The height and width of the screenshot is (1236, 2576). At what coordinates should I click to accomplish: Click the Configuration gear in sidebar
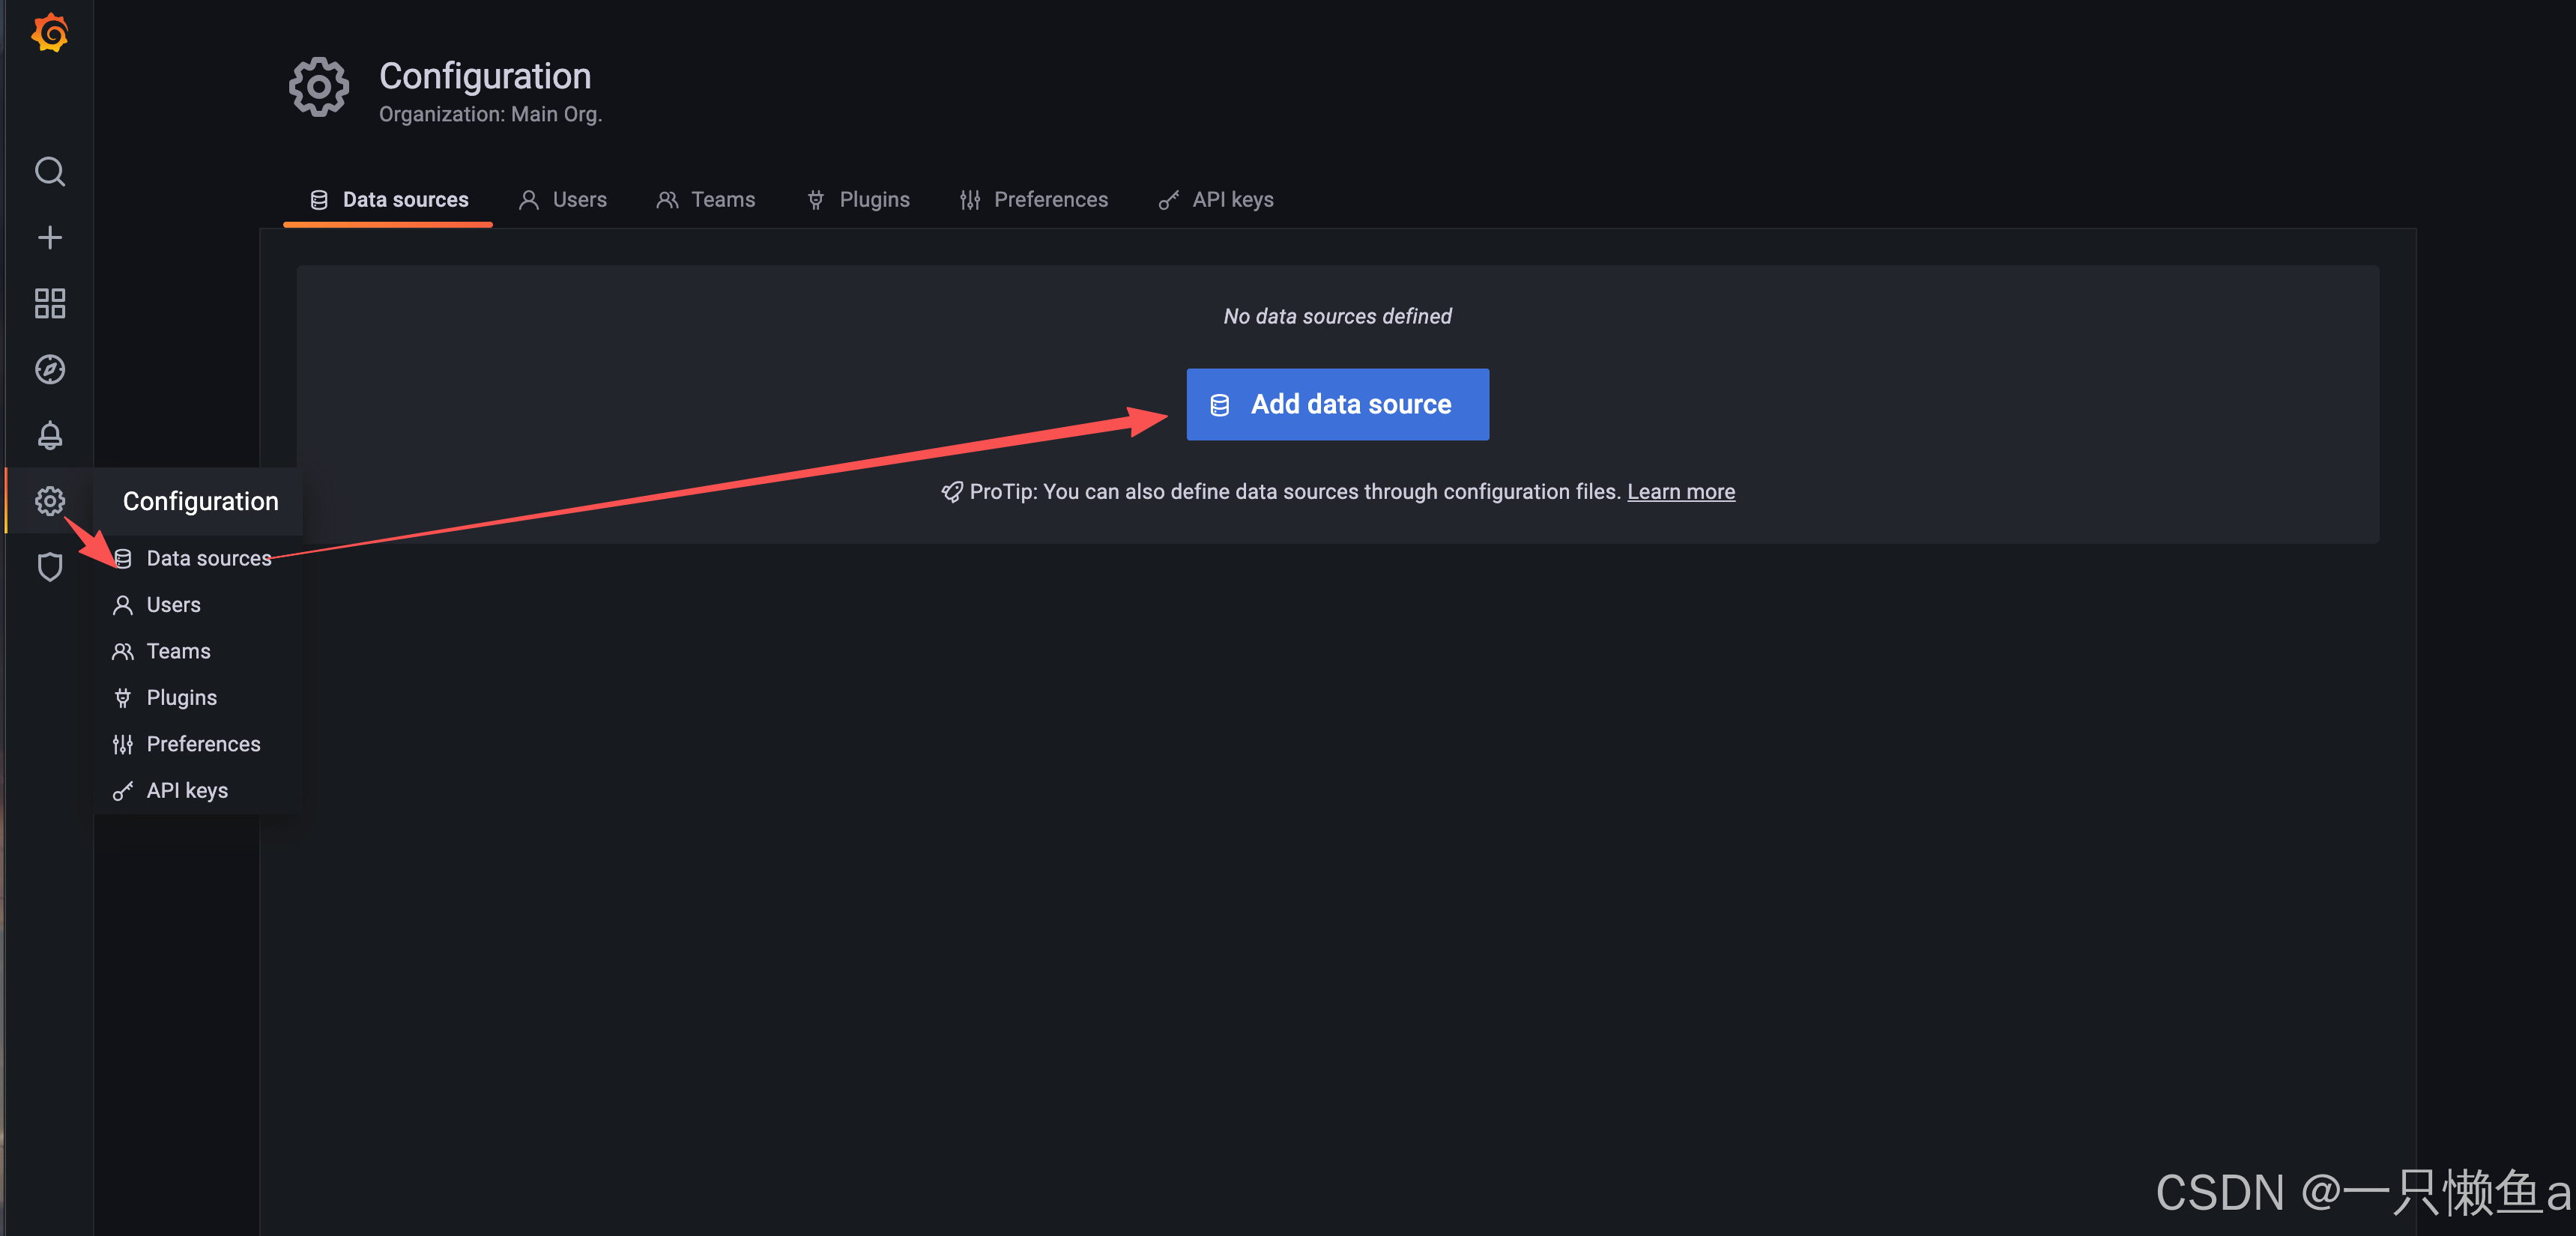(x=49, y=501)
